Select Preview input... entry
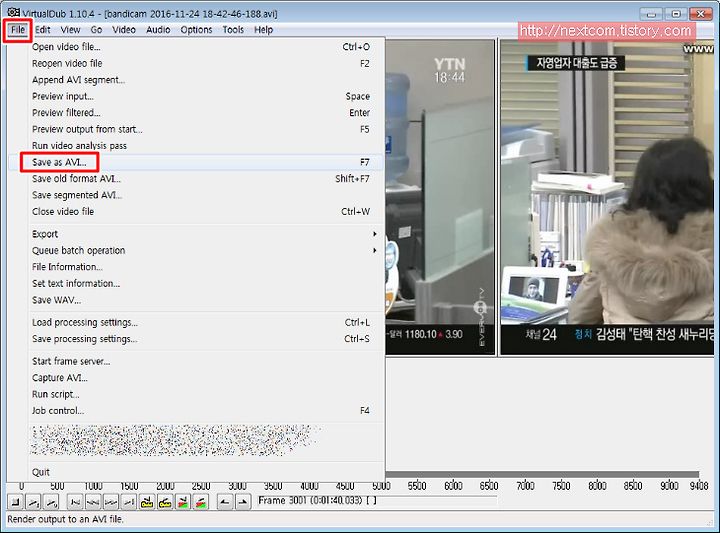Viewport: 720px width, 533px height. pos(197,96)
